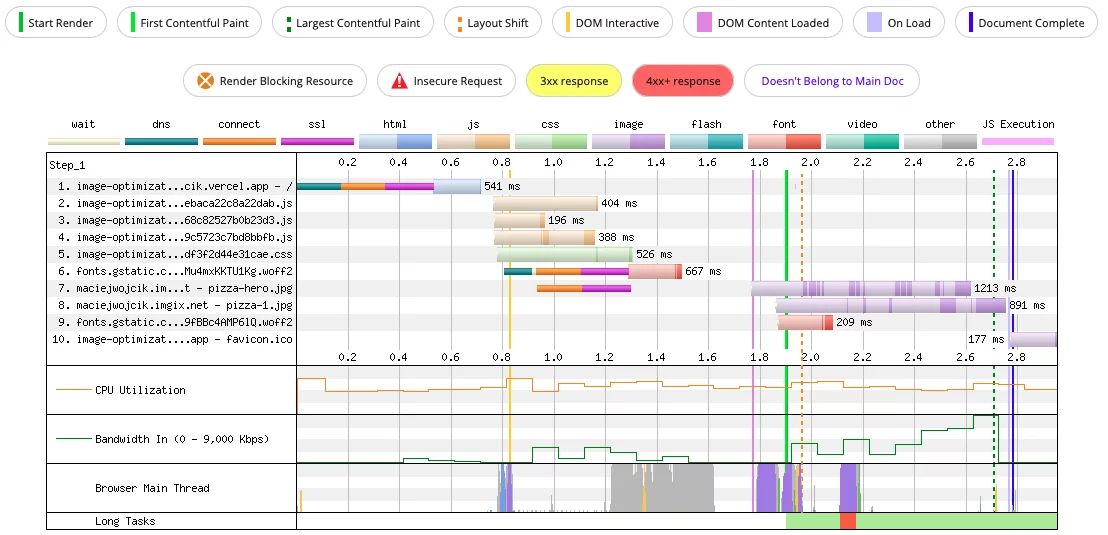Click the DOM Content Loaded purple icon
Image resolution: width=1108 pixels, height=535 pixels.
click(704, 23)
